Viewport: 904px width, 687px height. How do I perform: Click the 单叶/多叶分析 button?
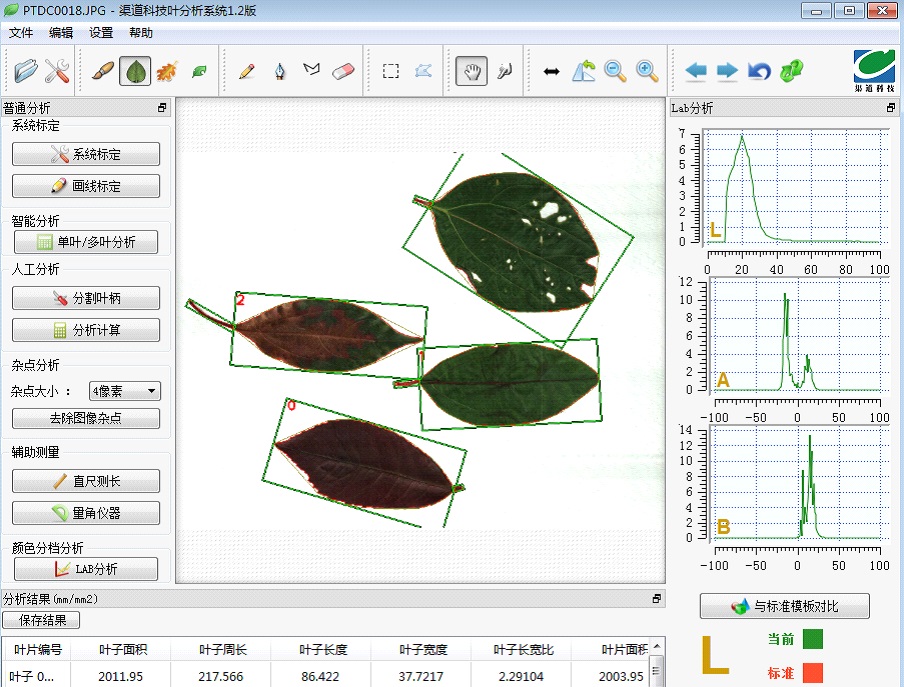click(85, 242)
